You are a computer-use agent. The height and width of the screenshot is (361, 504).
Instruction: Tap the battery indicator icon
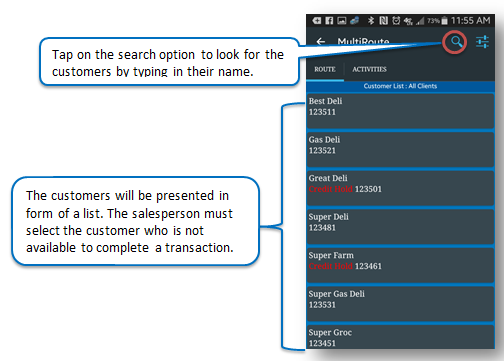tap(444, 21)
